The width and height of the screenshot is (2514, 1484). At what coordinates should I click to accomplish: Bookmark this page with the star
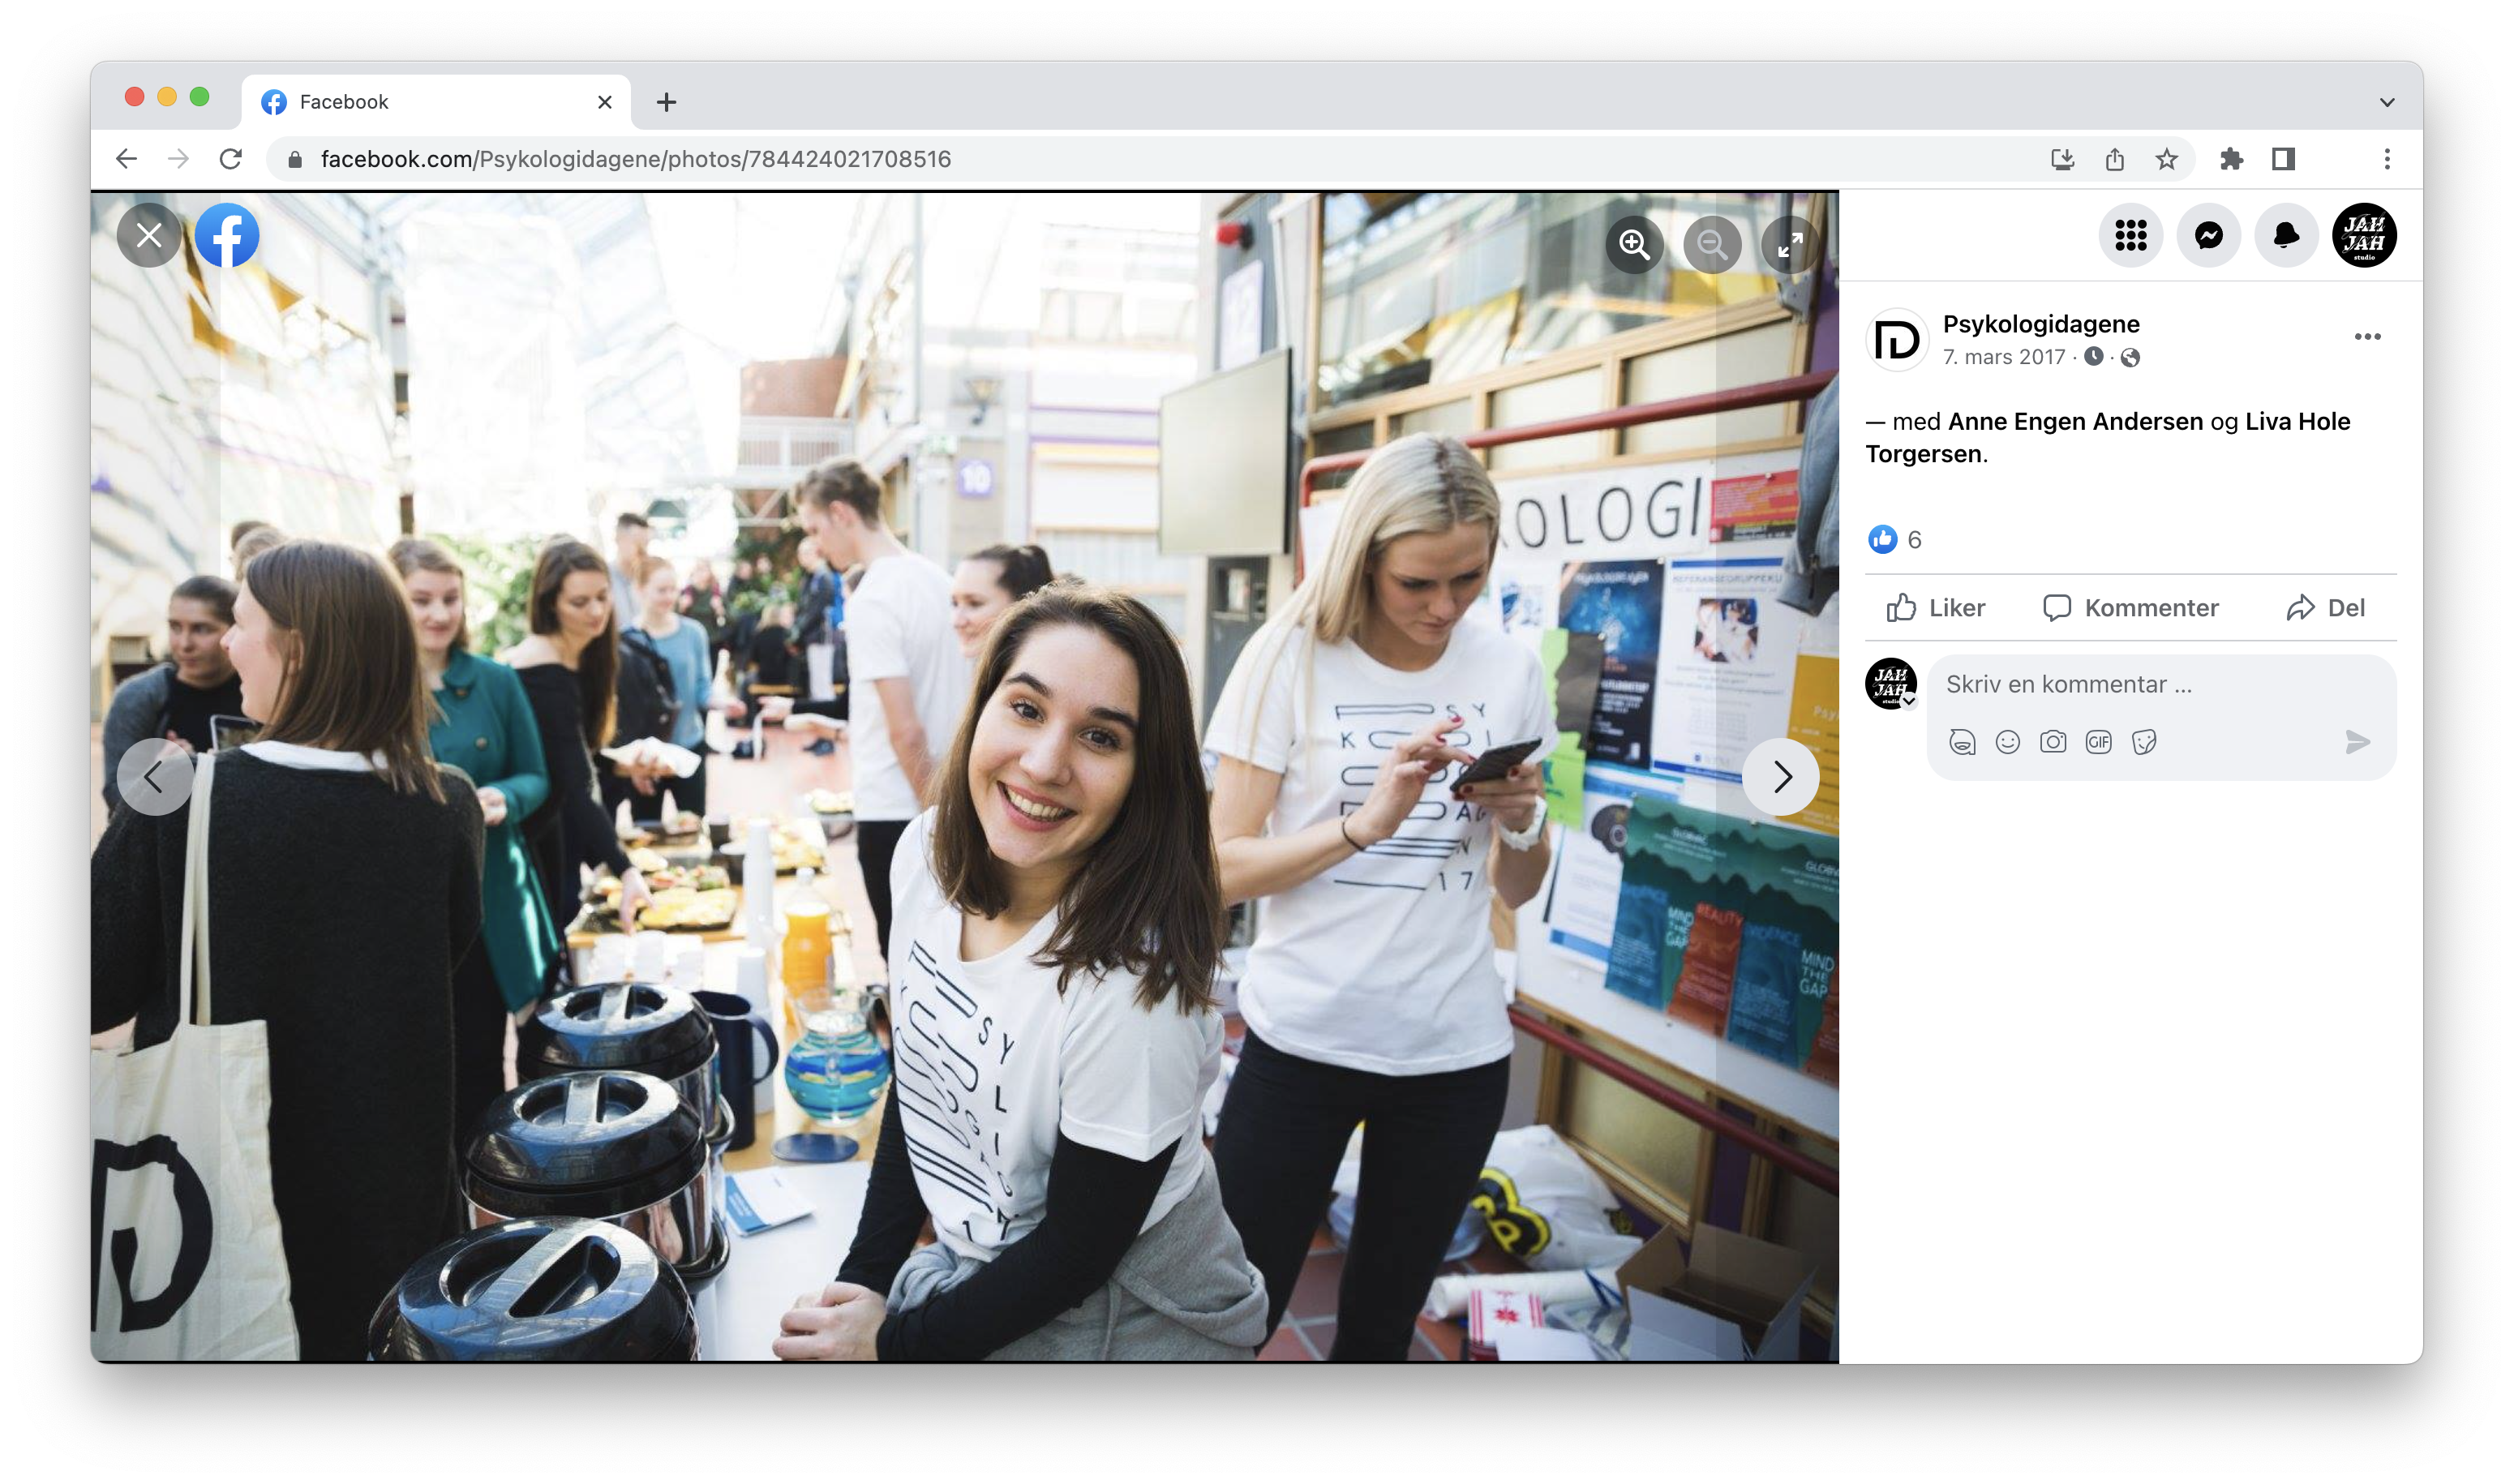pyautogui.click(x=2166, y=159)
